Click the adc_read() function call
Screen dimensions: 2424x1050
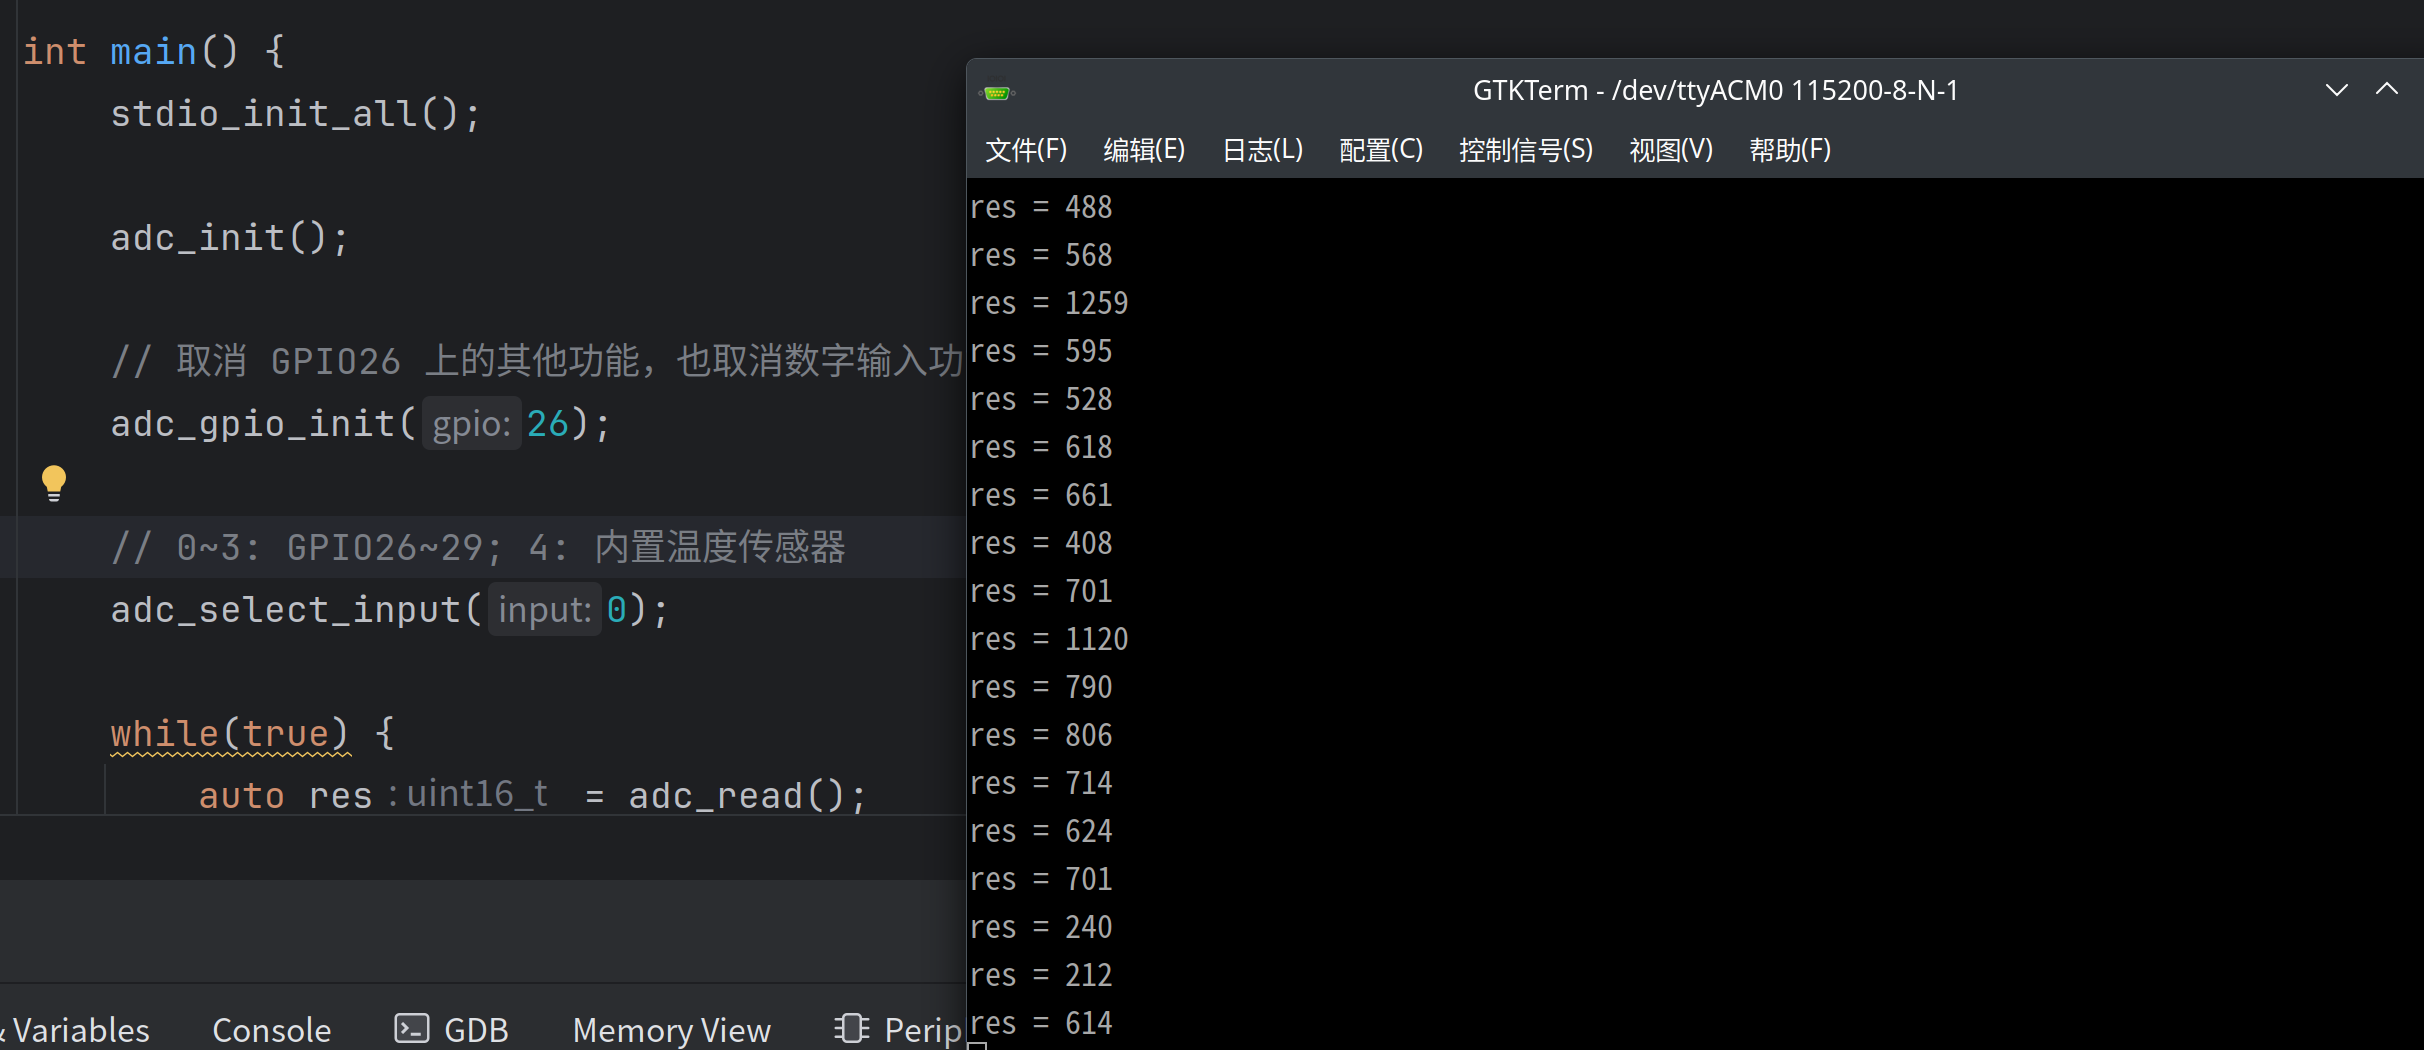click(736, 796)
